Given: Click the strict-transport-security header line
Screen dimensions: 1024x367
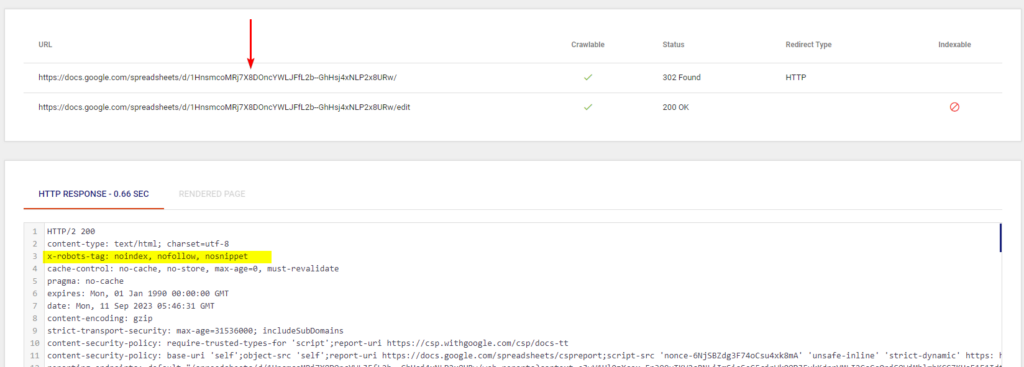Looking at the screenshot, I should point(195,330).
